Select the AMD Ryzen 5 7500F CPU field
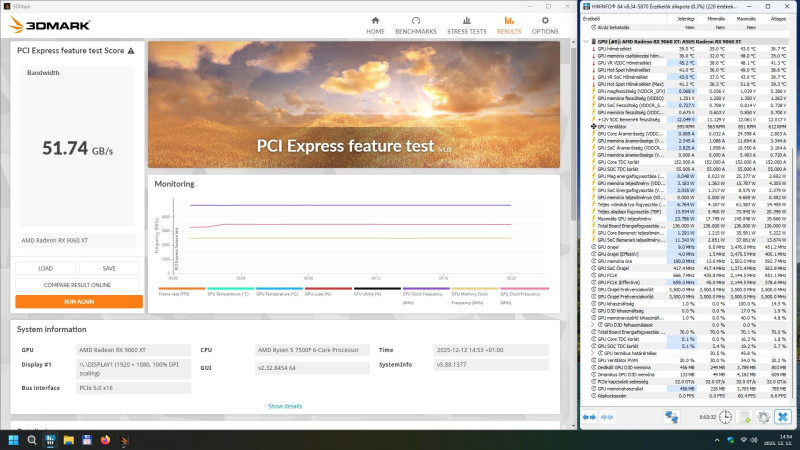Screen dimensions: 800x450 312,350
